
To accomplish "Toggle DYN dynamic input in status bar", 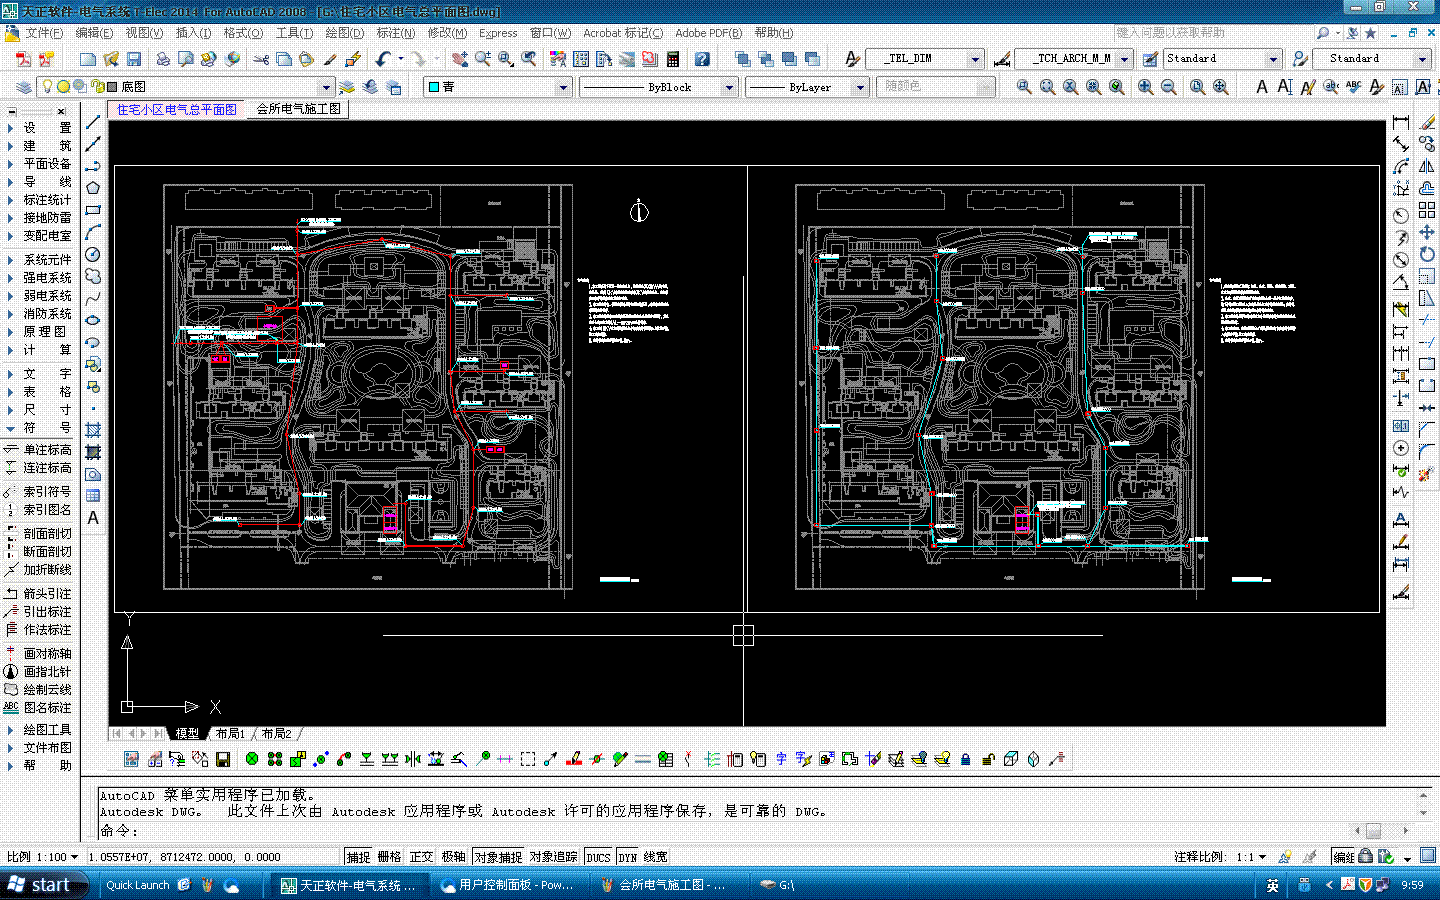I will click(627, 857).
